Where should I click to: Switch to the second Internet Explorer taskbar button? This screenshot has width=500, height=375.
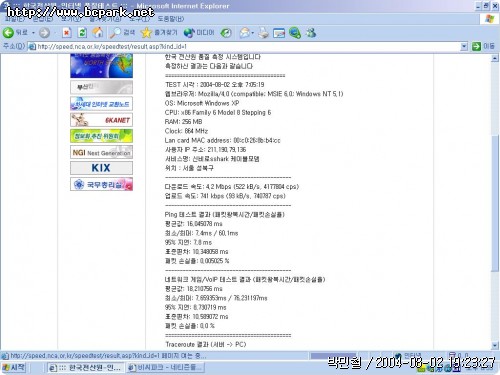(166, 368)
